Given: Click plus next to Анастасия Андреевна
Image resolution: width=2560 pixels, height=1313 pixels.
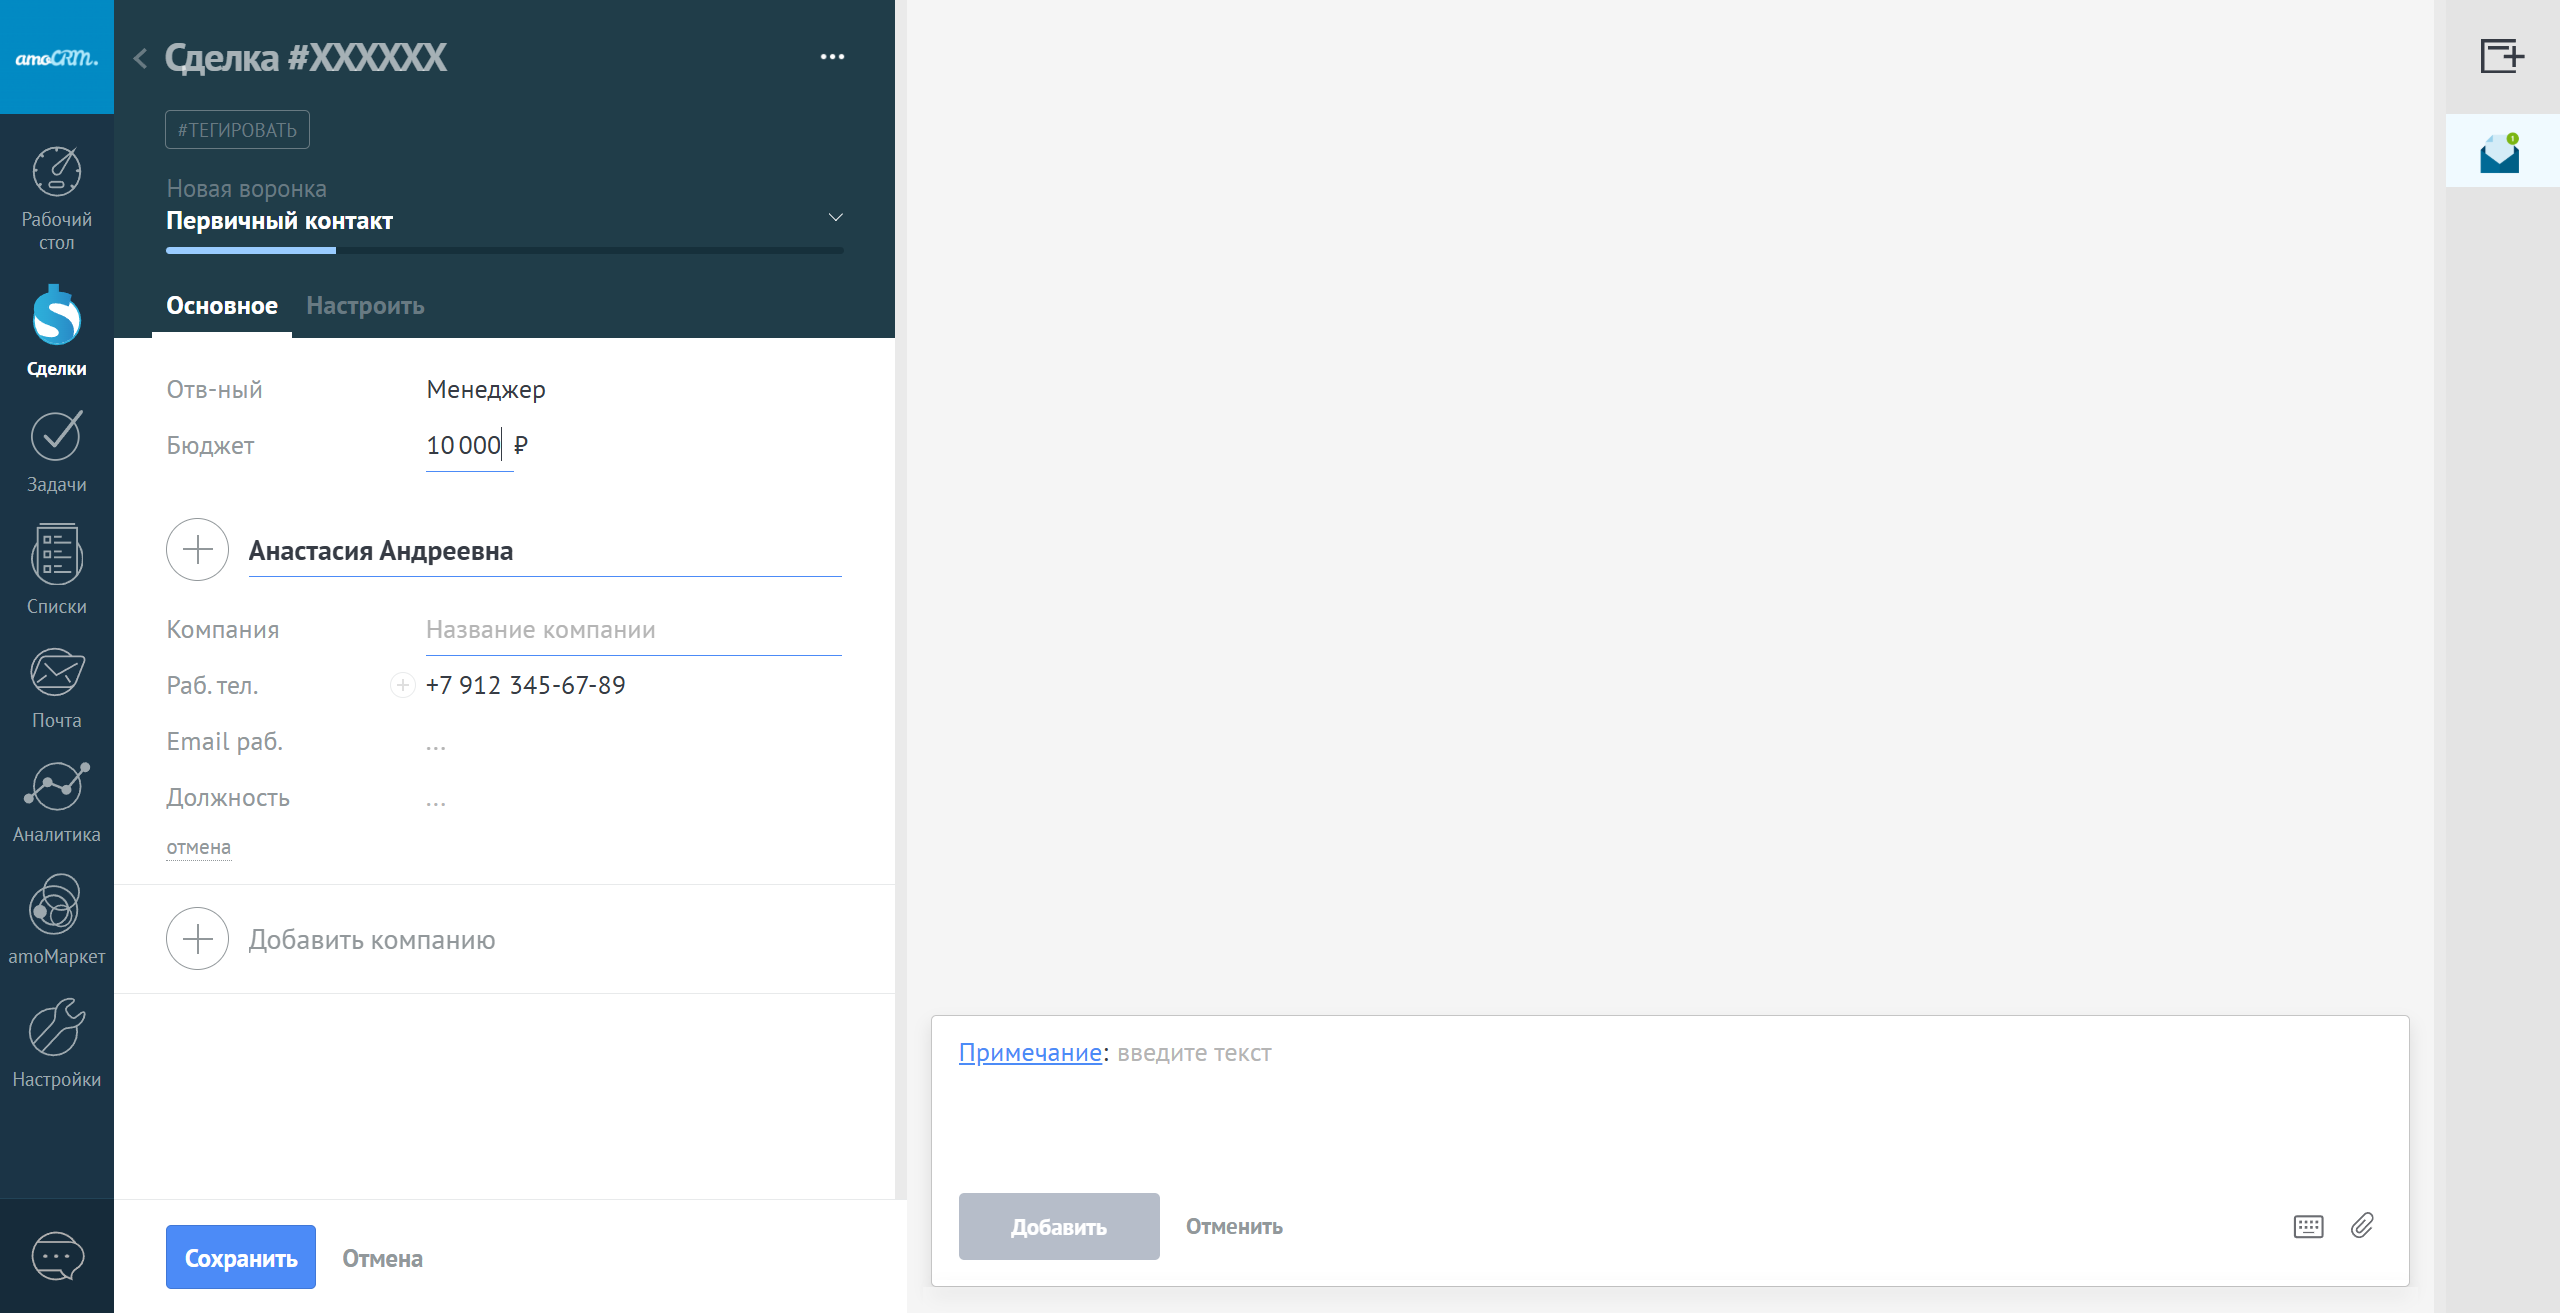Looking at the screenshot, I should click(x=197, y=549).
